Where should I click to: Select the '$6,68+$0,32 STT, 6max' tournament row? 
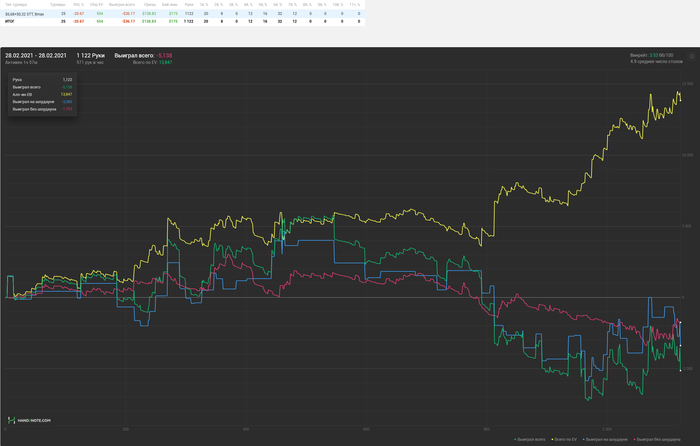coord(183,14)
